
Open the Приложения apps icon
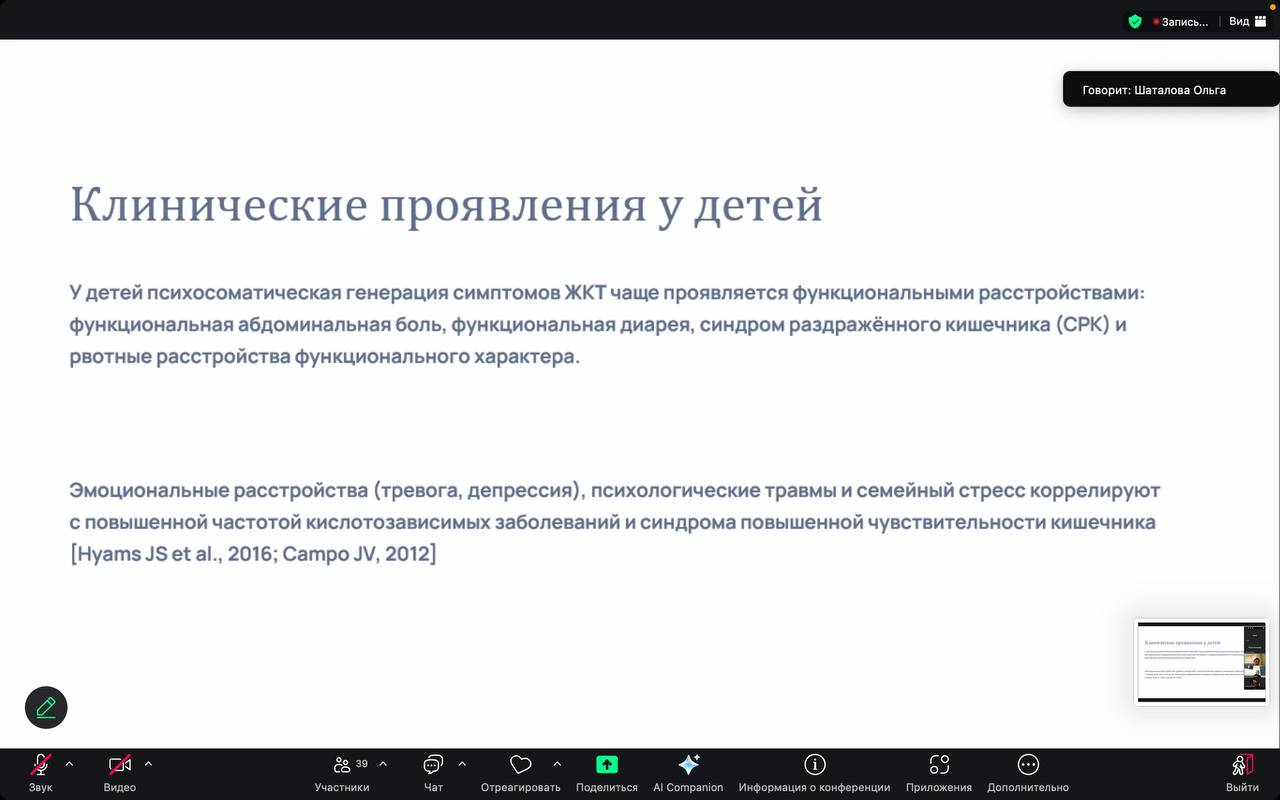(x=938, y=765)
